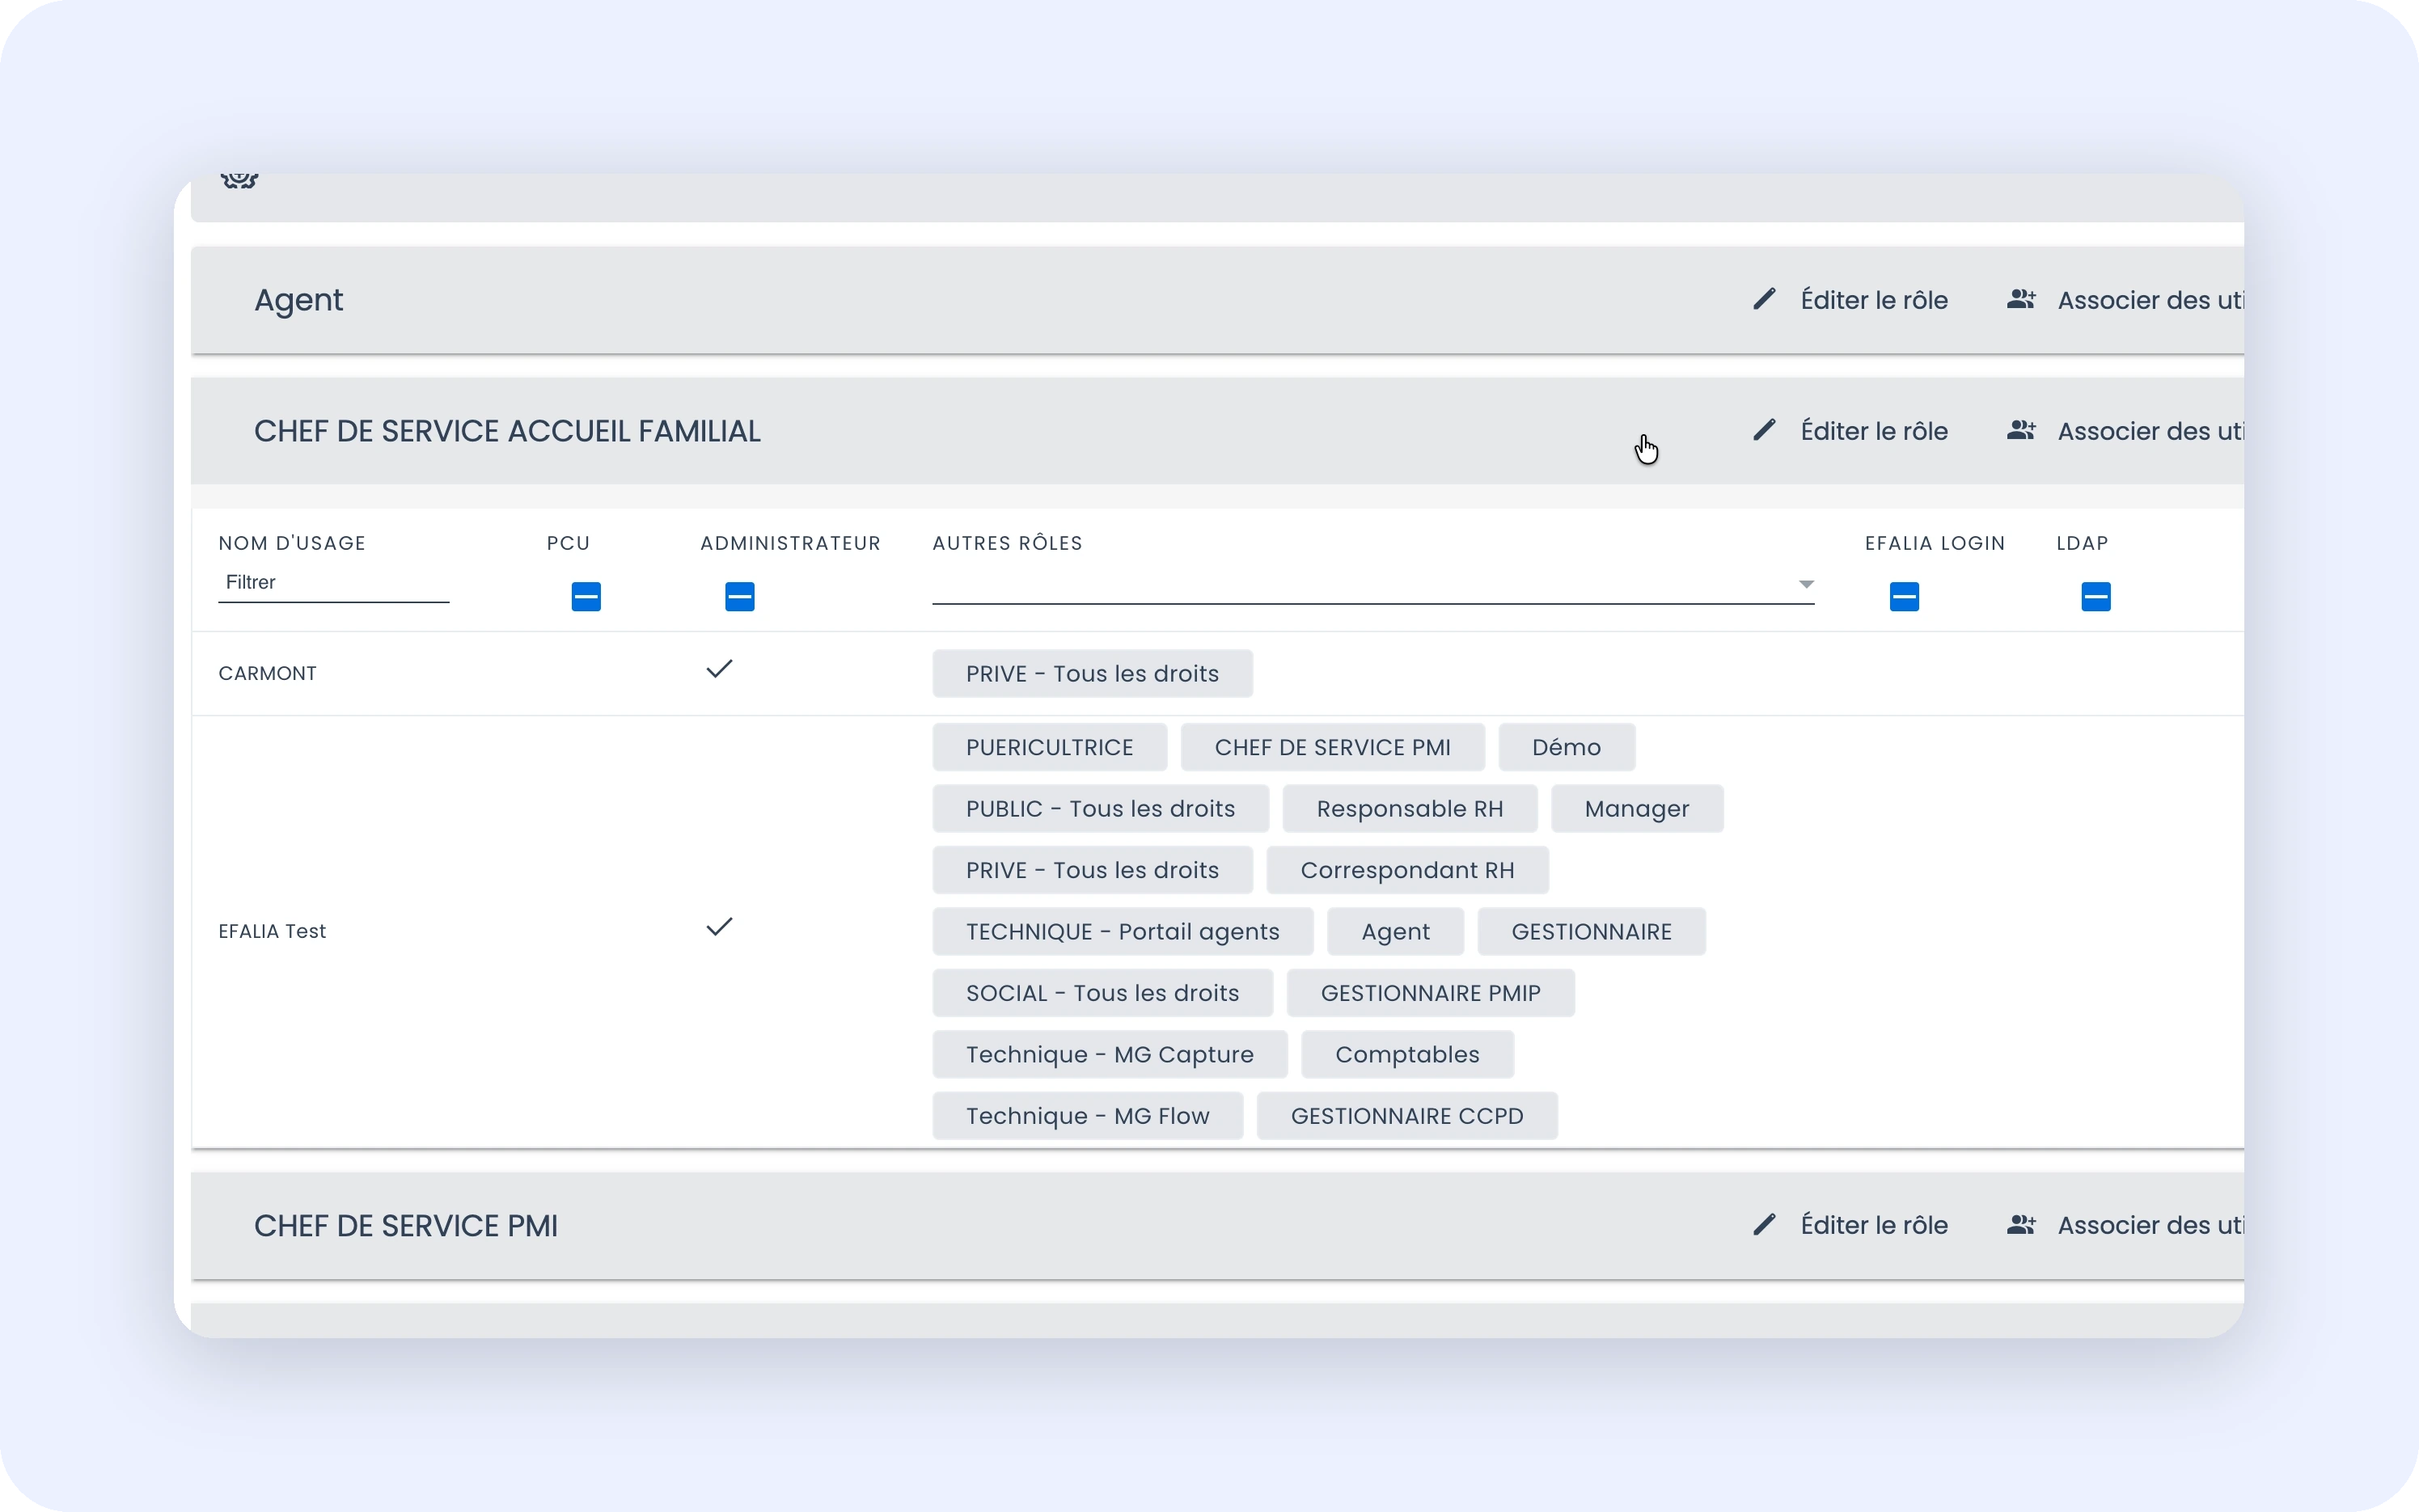Toggle the PCU filter checkbox
Screen dimensions: 2419x1512
click(x=586, y=597)
